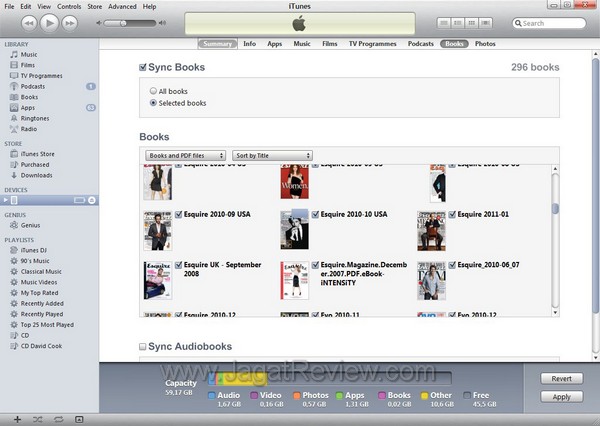
Task: Open Ringtones in the sidebar
Action: pos(35,119)
